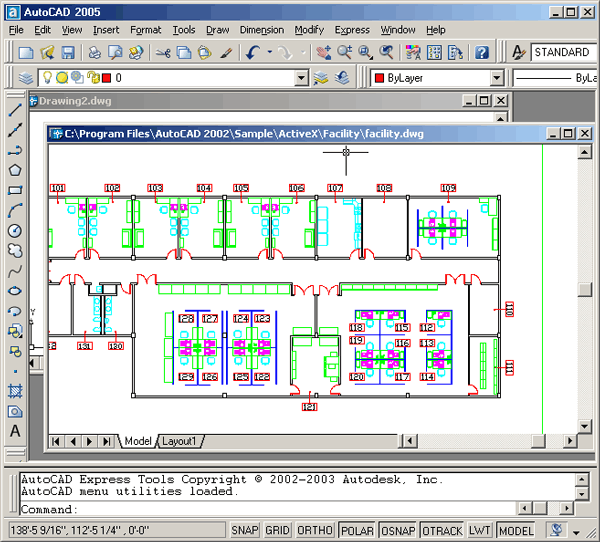The image size is (600, 542).
Task: Select the Circle tool
Action: pyautogui.click(x=15, y=230)
